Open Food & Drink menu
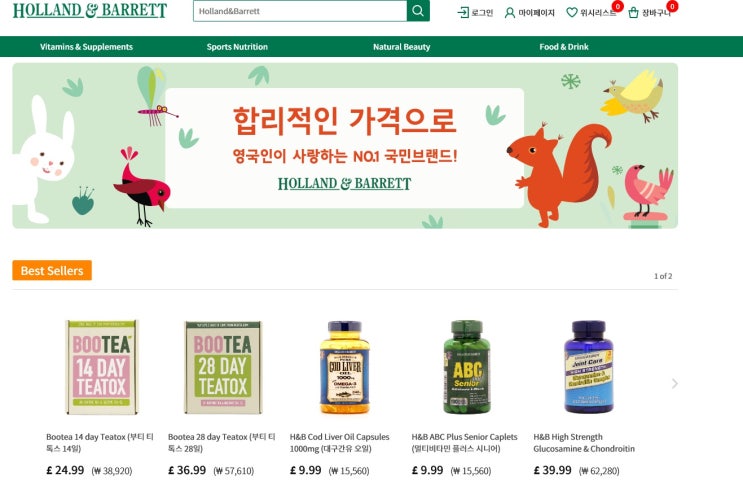 (x=564, y=47)
